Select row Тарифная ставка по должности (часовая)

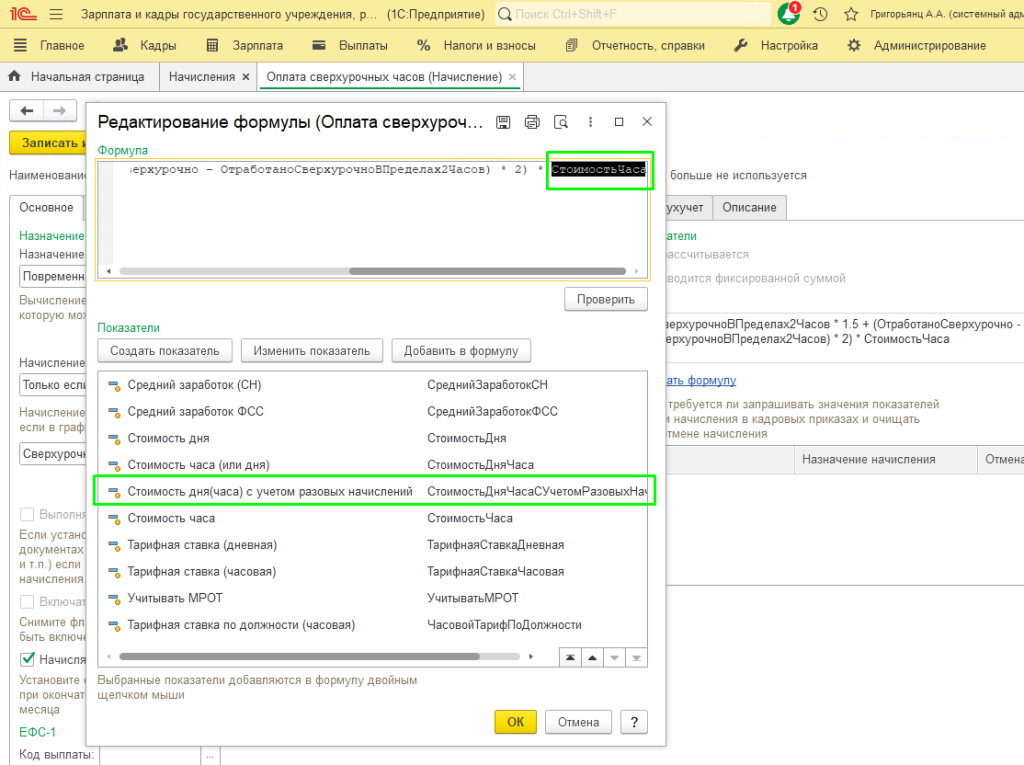click(373, 625)
